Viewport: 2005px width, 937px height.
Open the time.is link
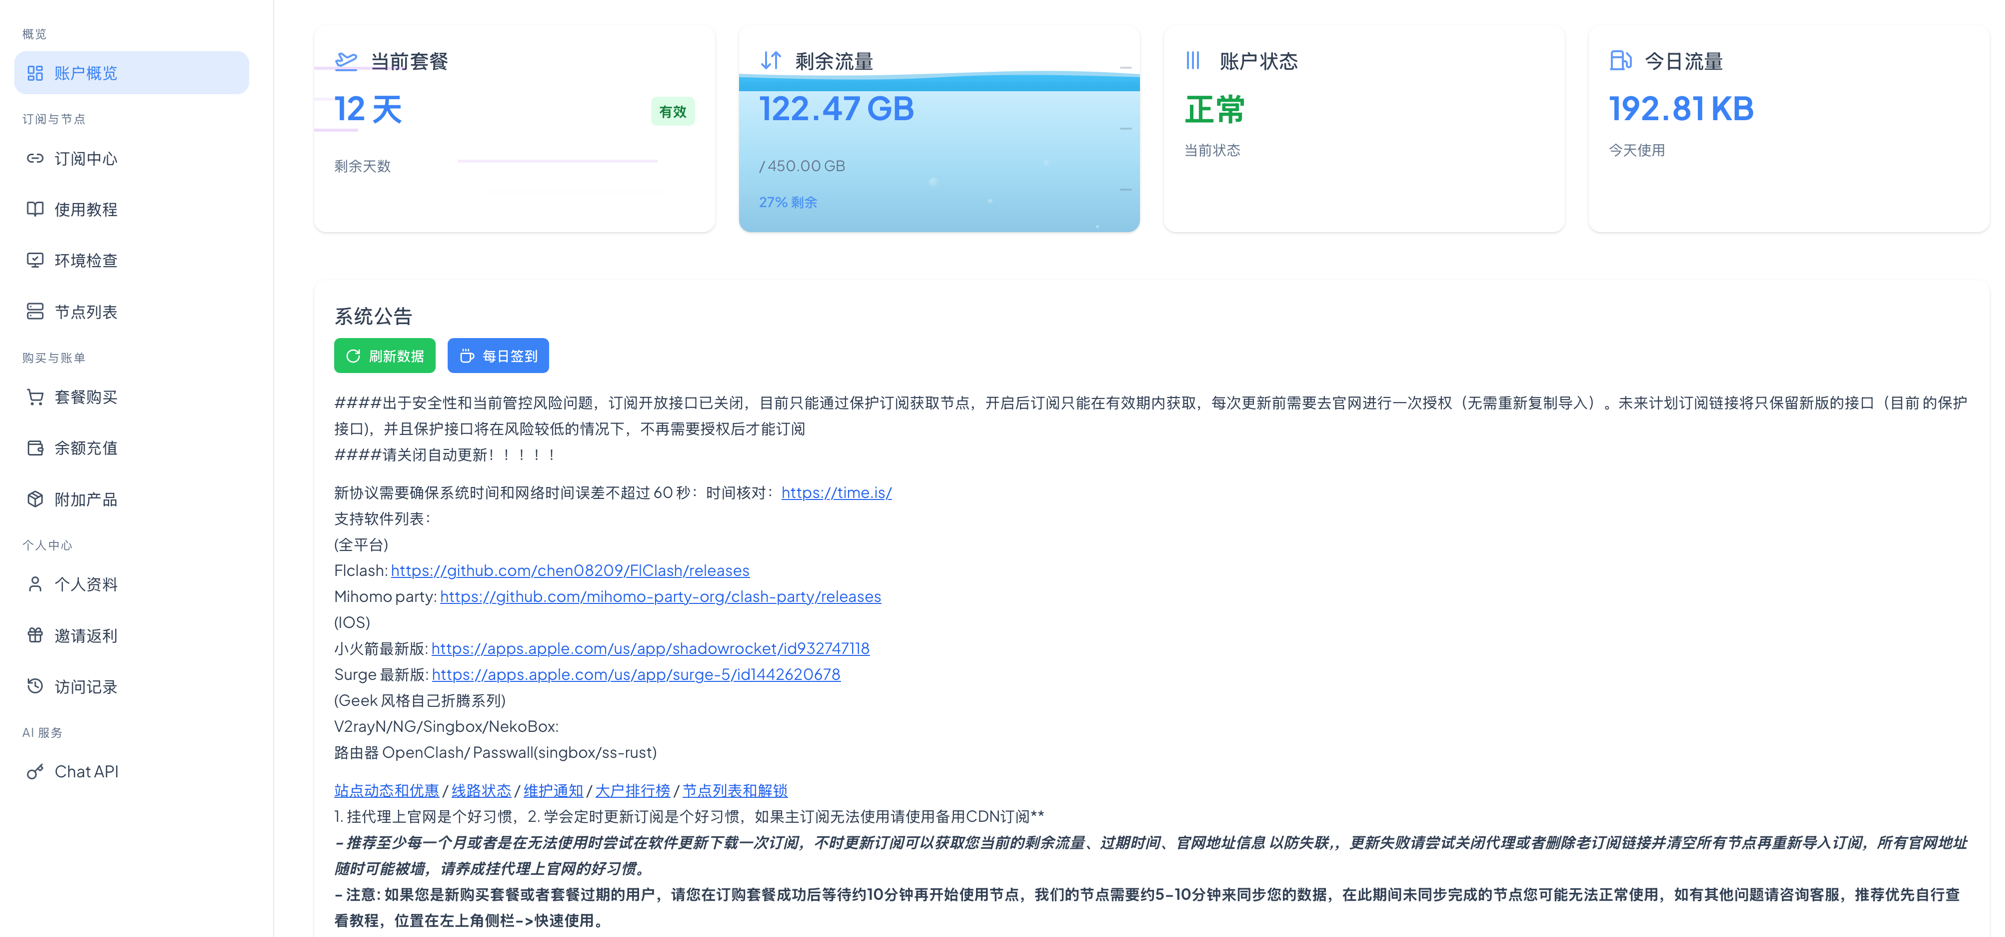(x=836, y=493)
